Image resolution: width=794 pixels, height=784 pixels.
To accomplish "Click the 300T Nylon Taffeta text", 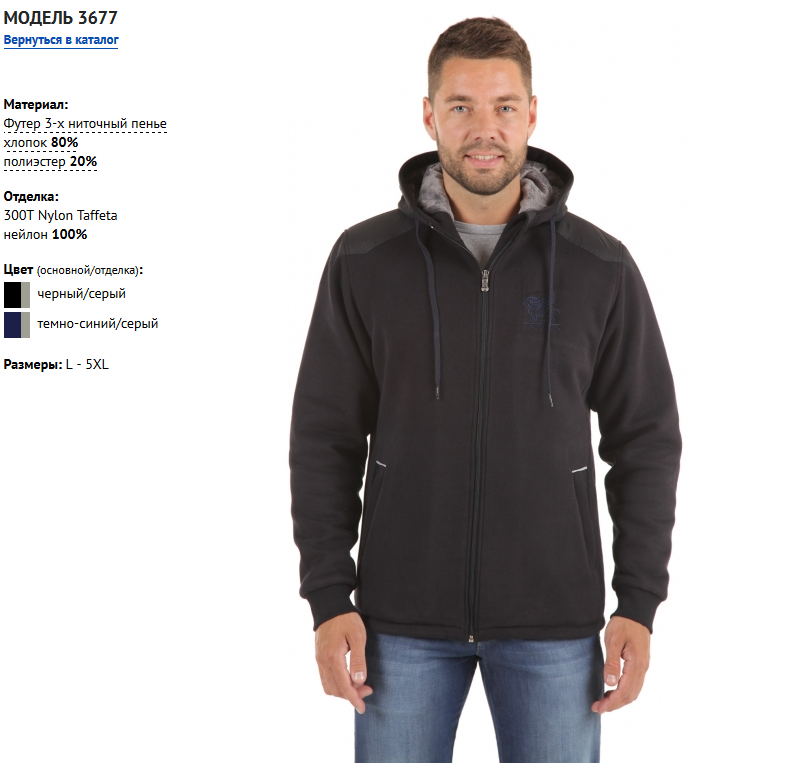I will pyautogui.click(x=60, y=216).
